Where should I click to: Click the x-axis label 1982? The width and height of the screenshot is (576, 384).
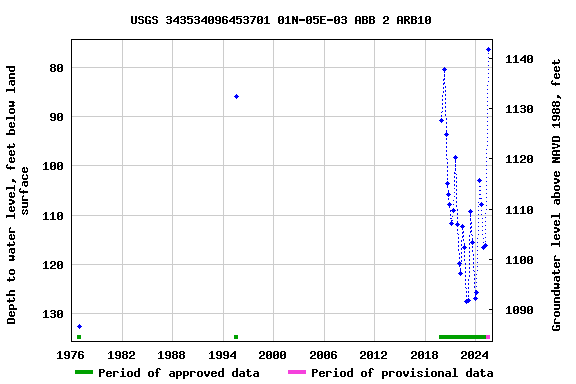(121, 355)
